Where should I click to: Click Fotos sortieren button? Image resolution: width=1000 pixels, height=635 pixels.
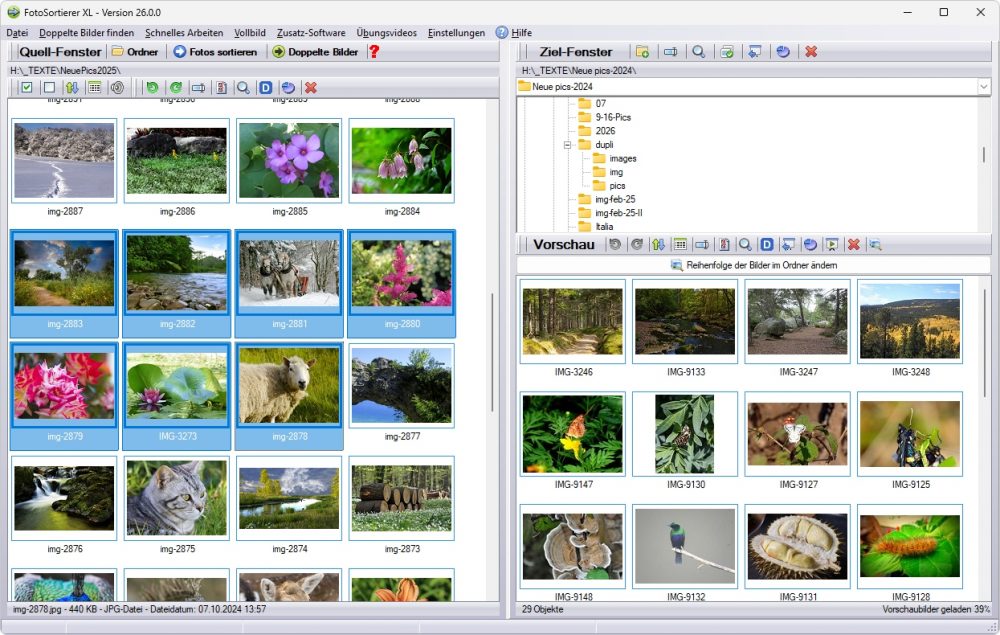point(216,52)
